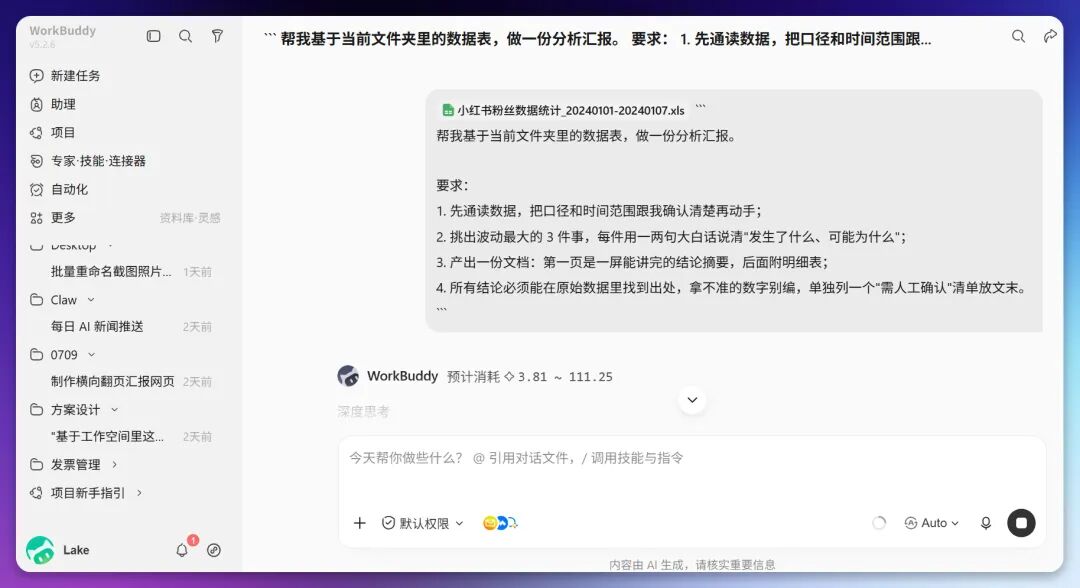Create a new task via 新建任务

pos(76,76)
